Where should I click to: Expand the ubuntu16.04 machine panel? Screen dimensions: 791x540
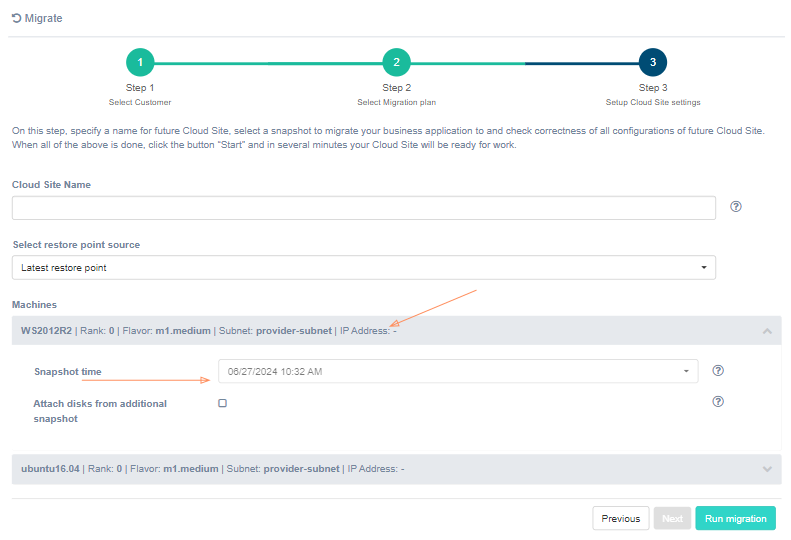766,468
